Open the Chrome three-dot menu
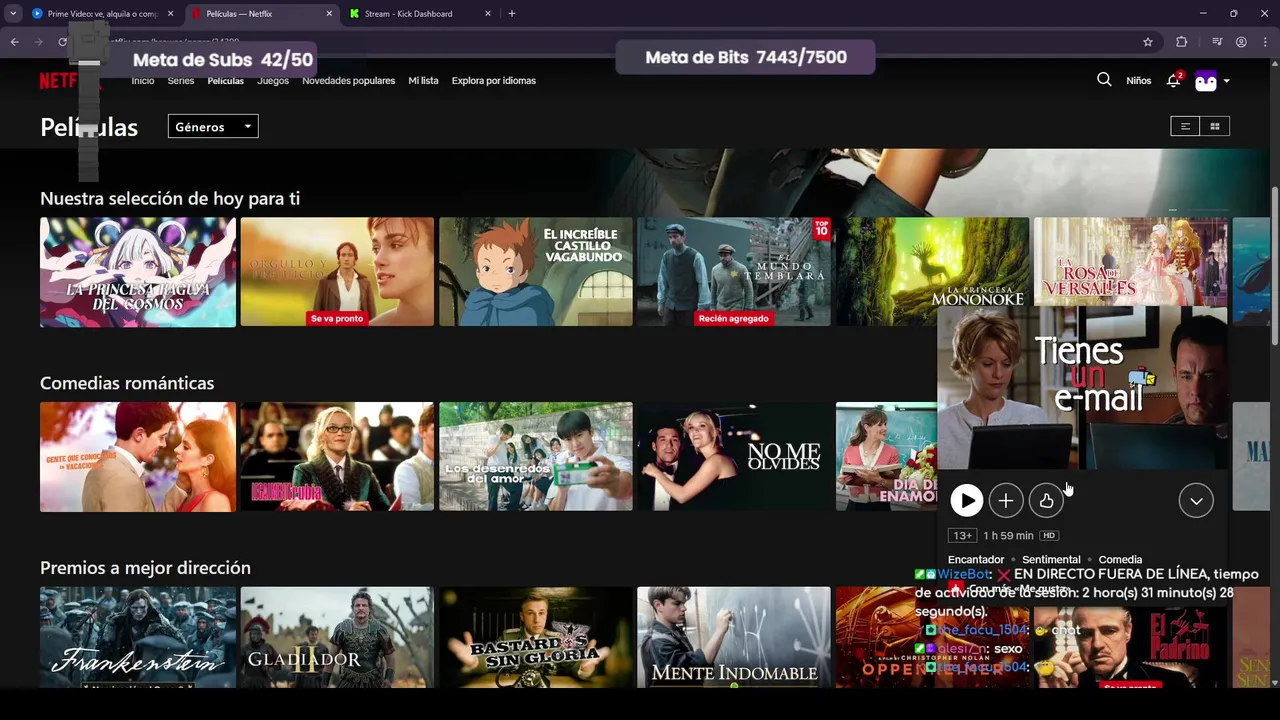Image resolution: width=1280 pixels, height=720 pixels. pos(1264,42)
